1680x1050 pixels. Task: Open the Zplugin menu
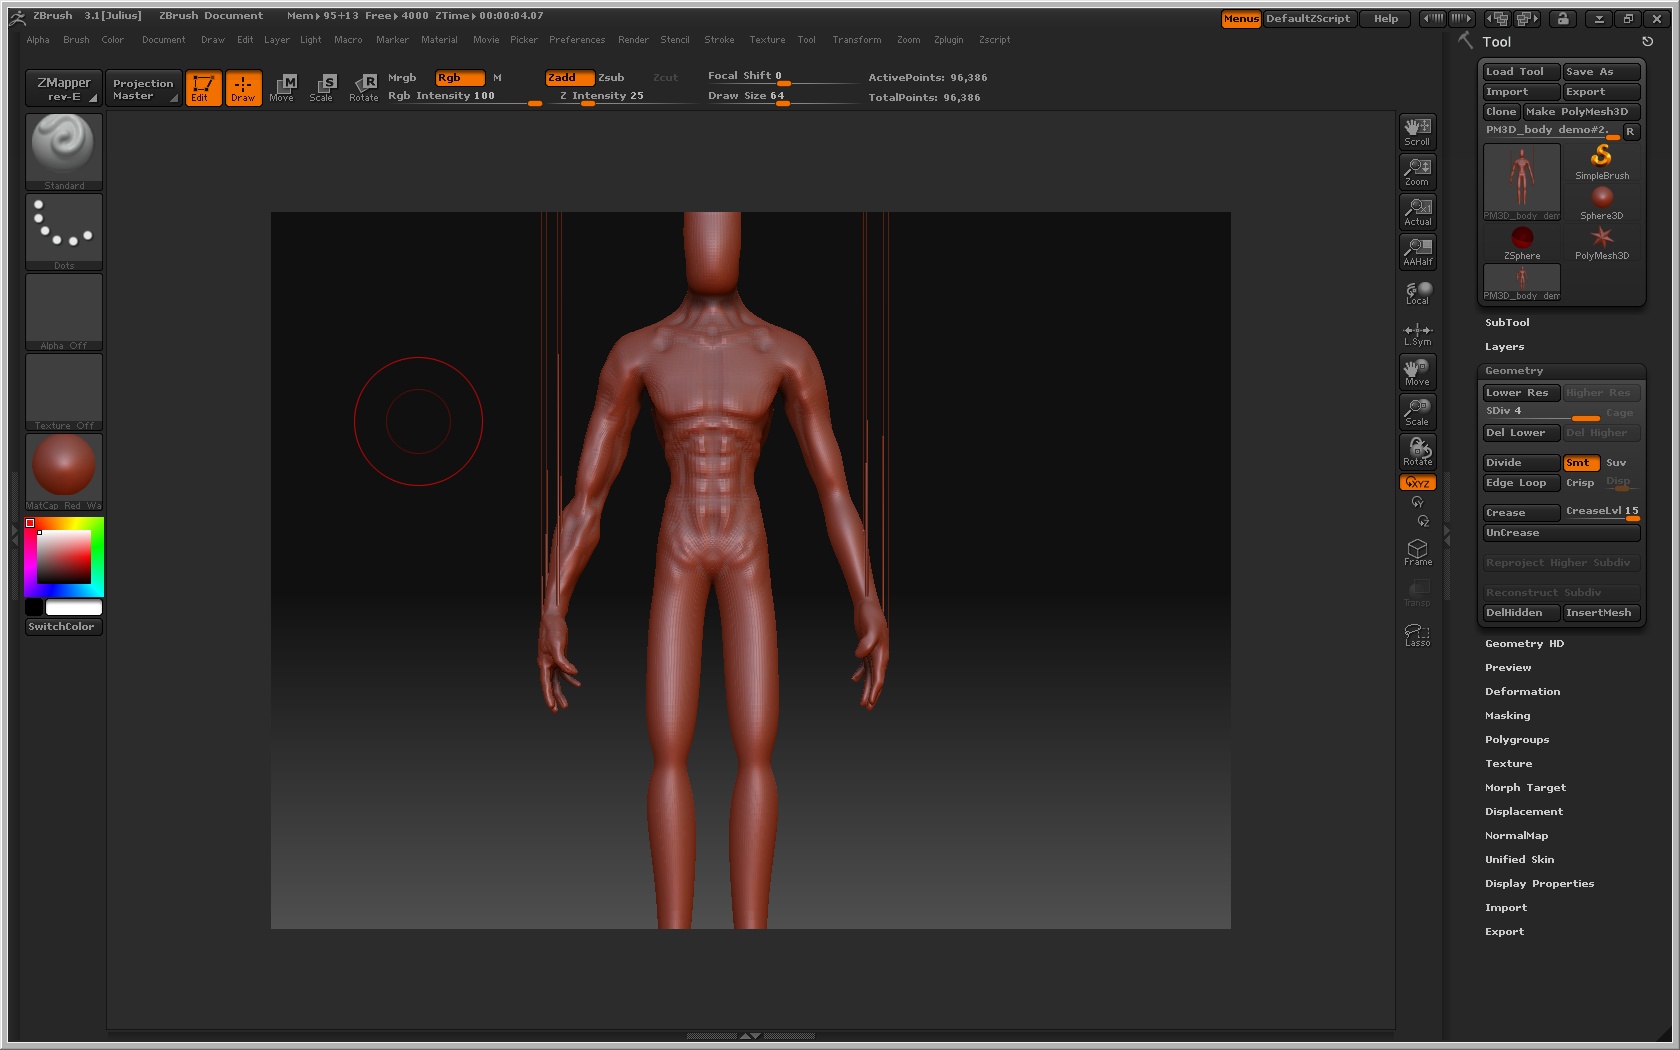click(948, 40)
